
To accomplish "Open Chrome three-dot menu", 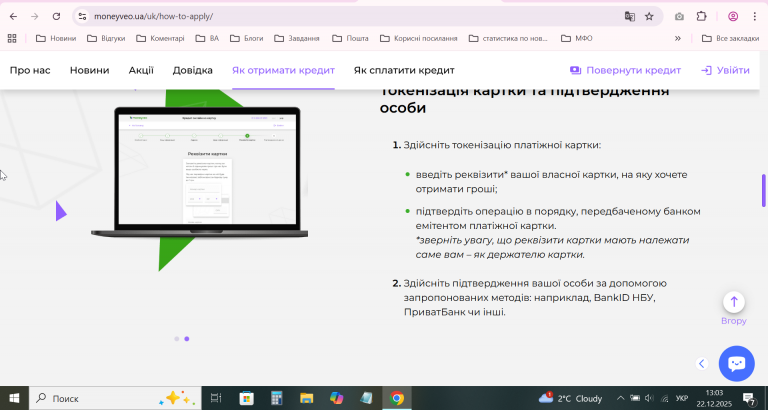I will (x=755, y=16).
